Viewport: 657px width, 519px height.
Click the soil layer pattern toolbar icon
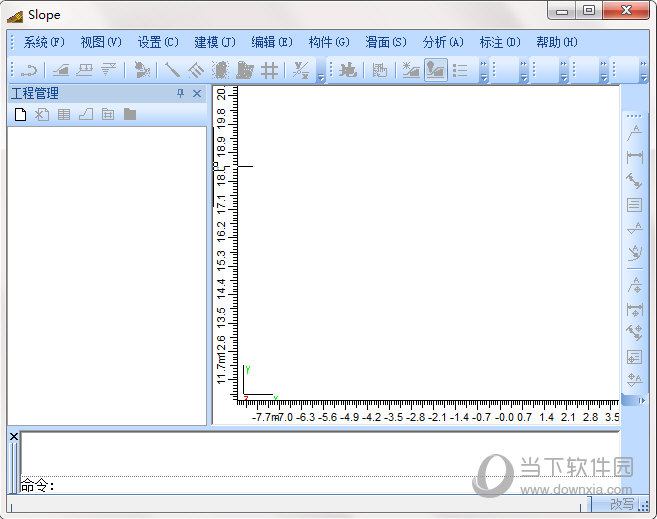click(x=380, y=70)
